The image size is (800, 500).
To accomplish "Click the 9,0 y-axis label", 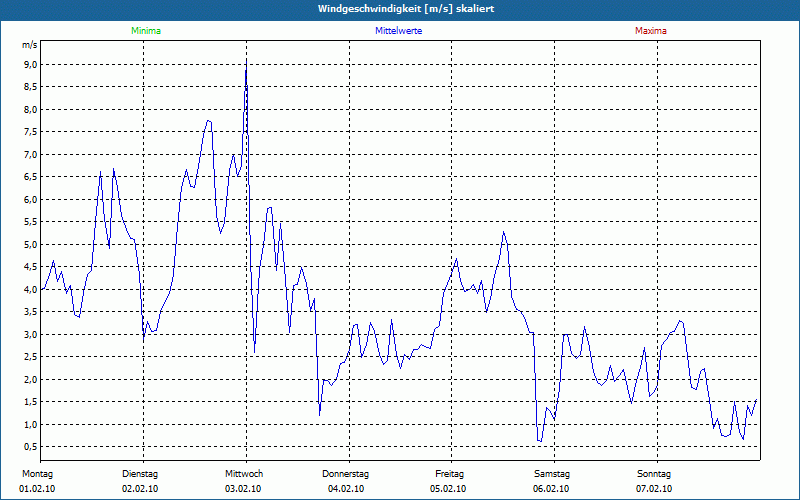I will (x=31, y=64).
